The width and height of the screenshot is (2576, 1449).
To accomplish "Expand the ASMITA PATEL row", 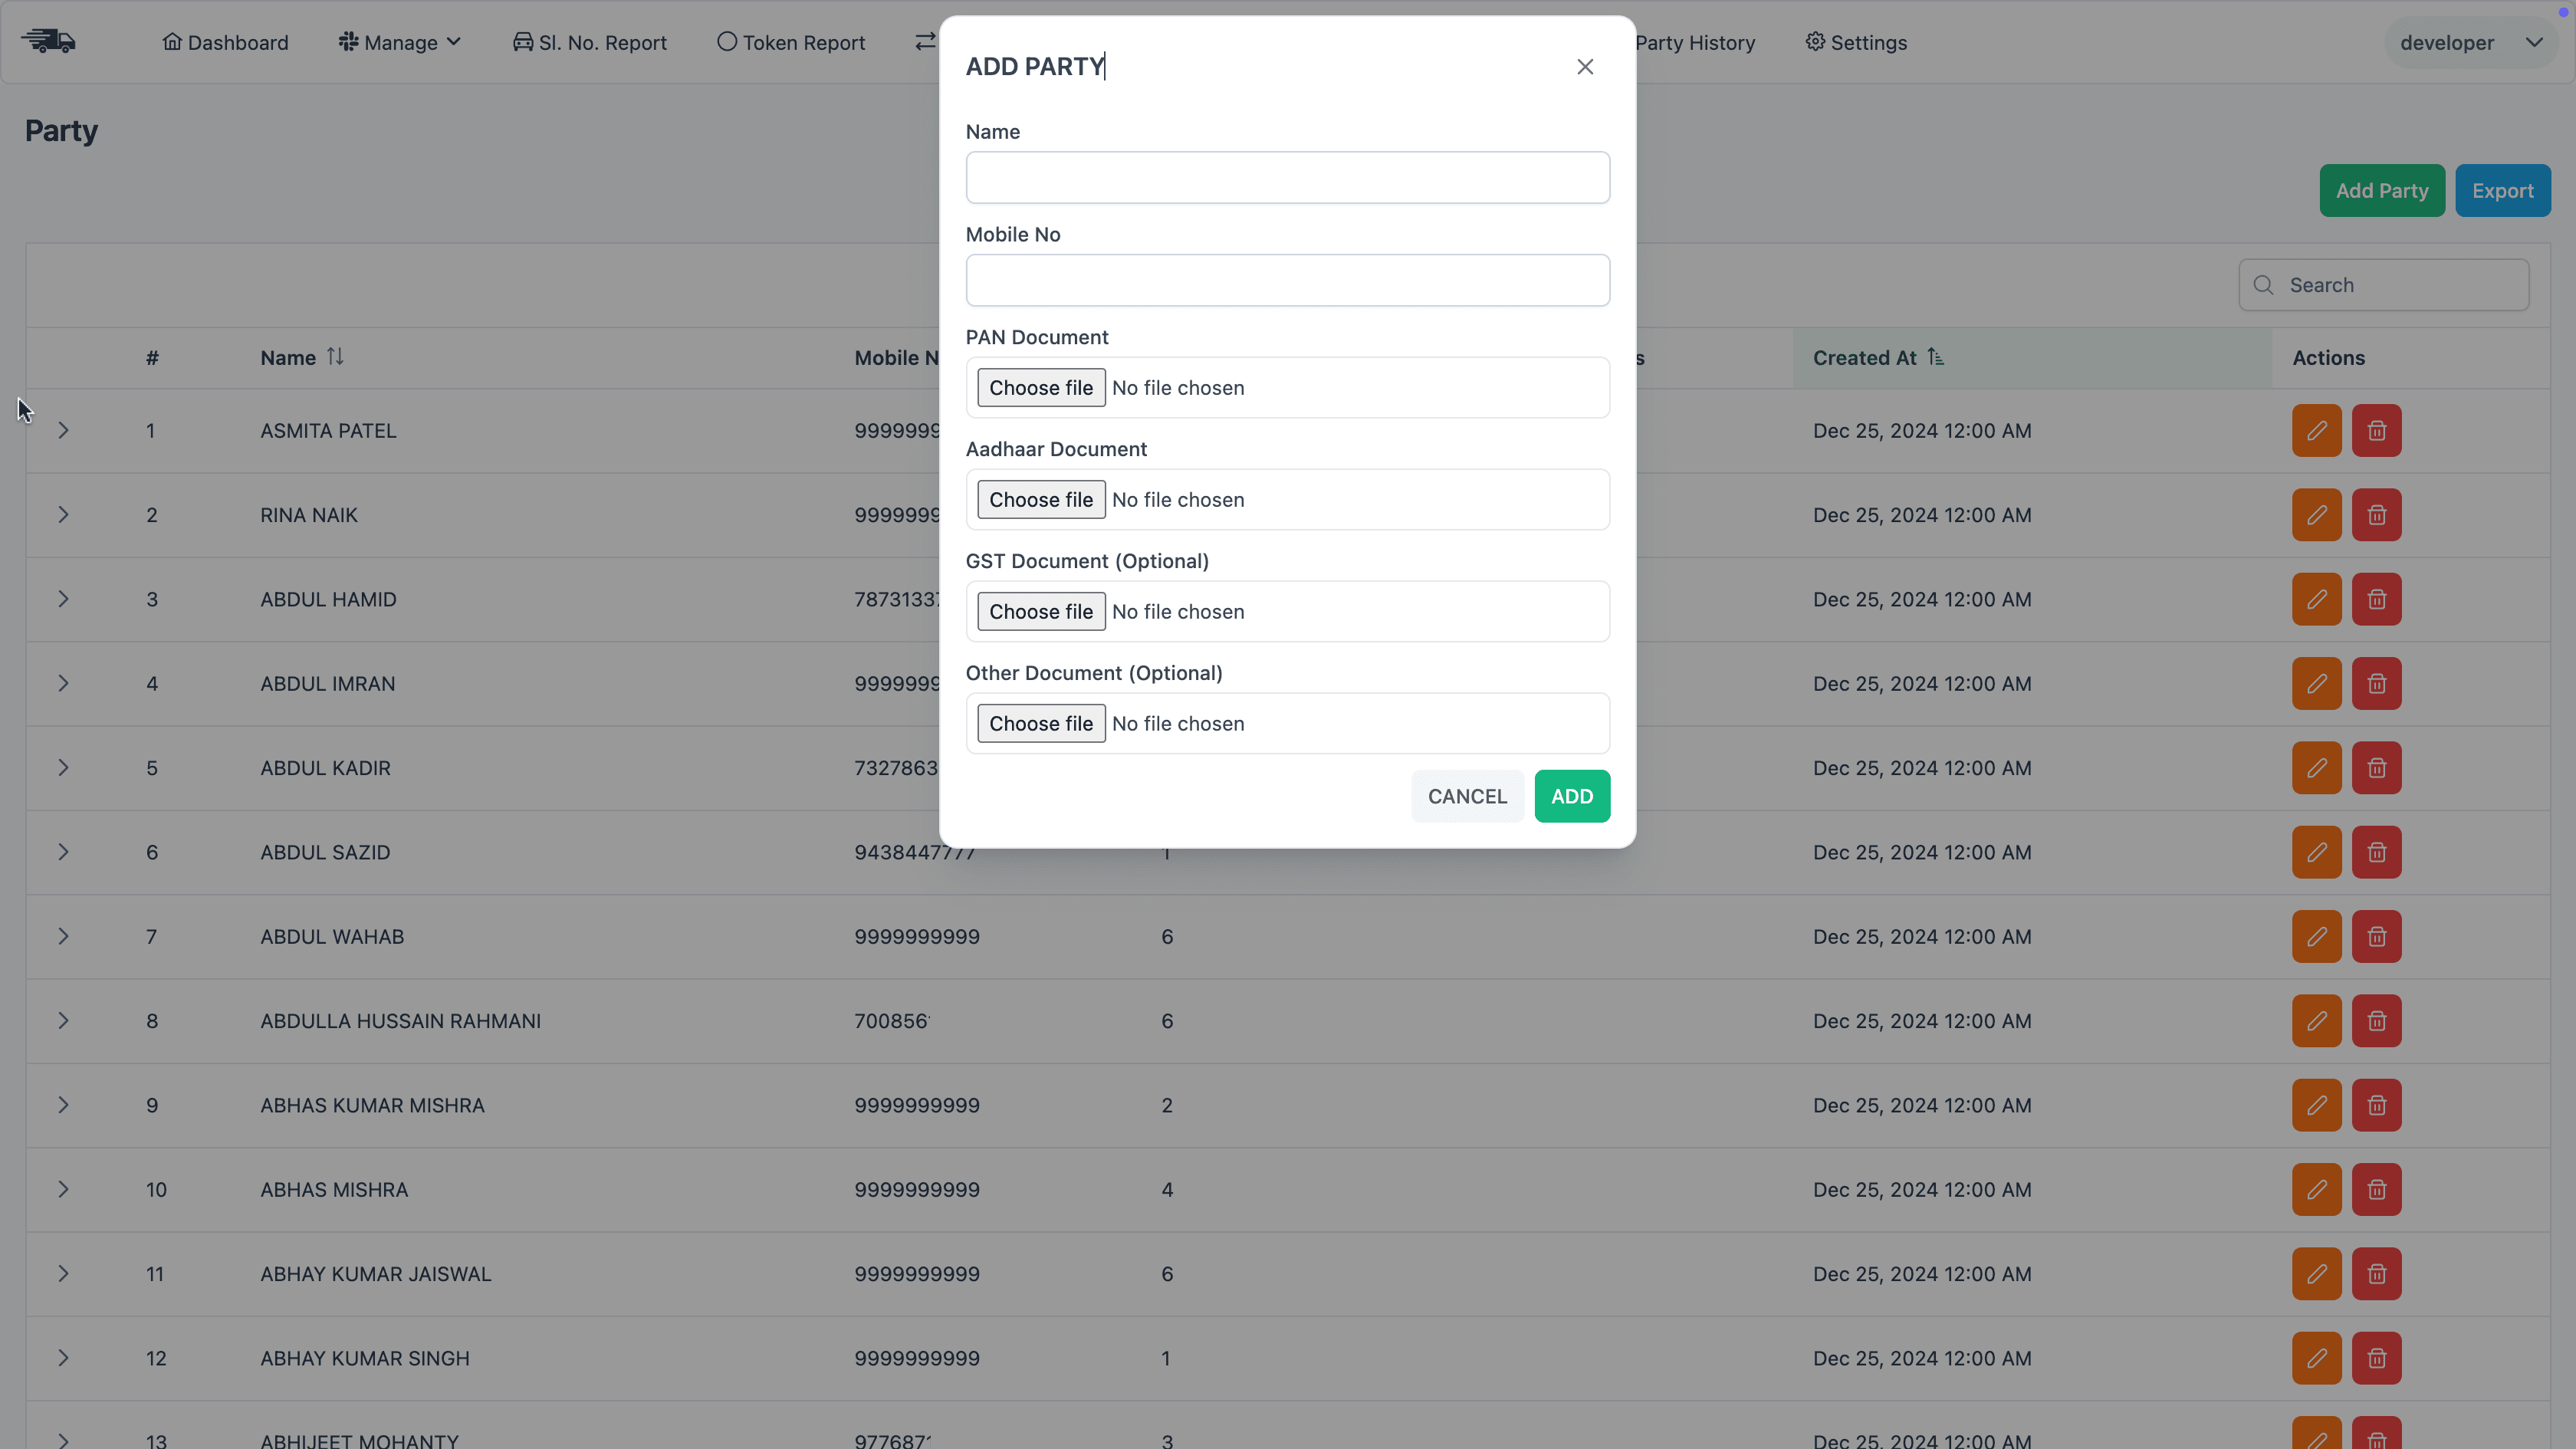I will pos(63,431).
